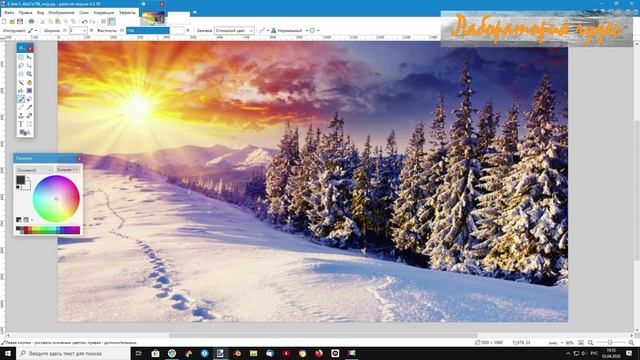Increase hardness with plus button
The width and height of the screenshot is (640, 360).
[x=188, y=31]
